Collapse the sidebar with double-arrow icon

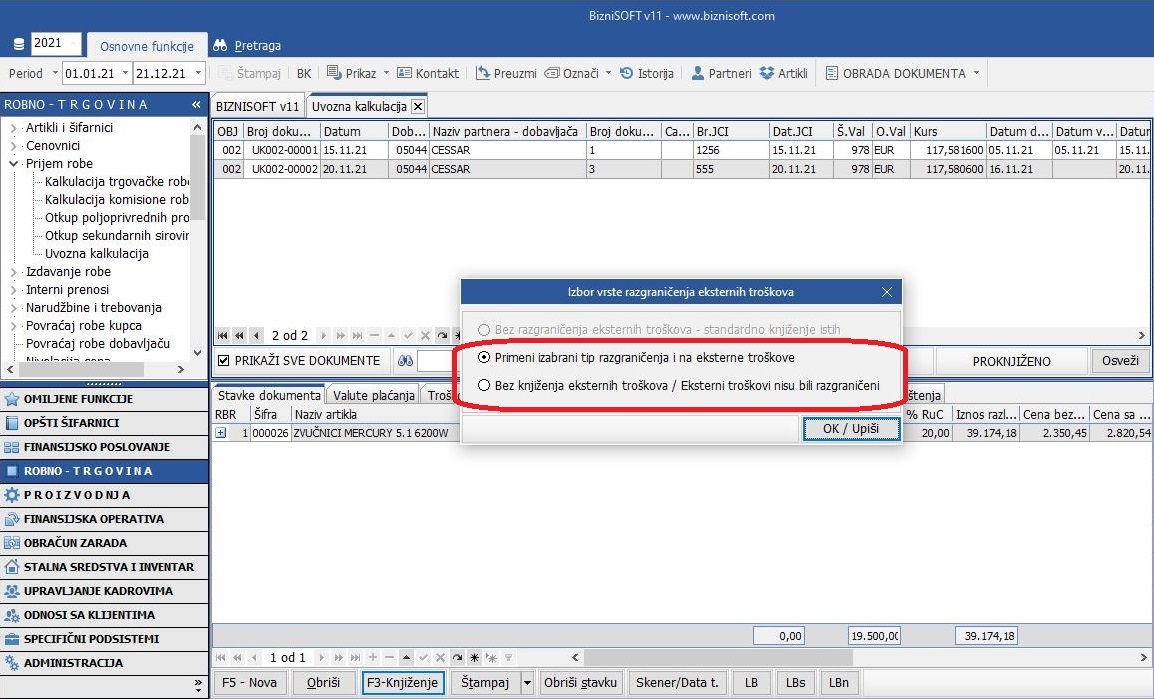coord(196,105)
